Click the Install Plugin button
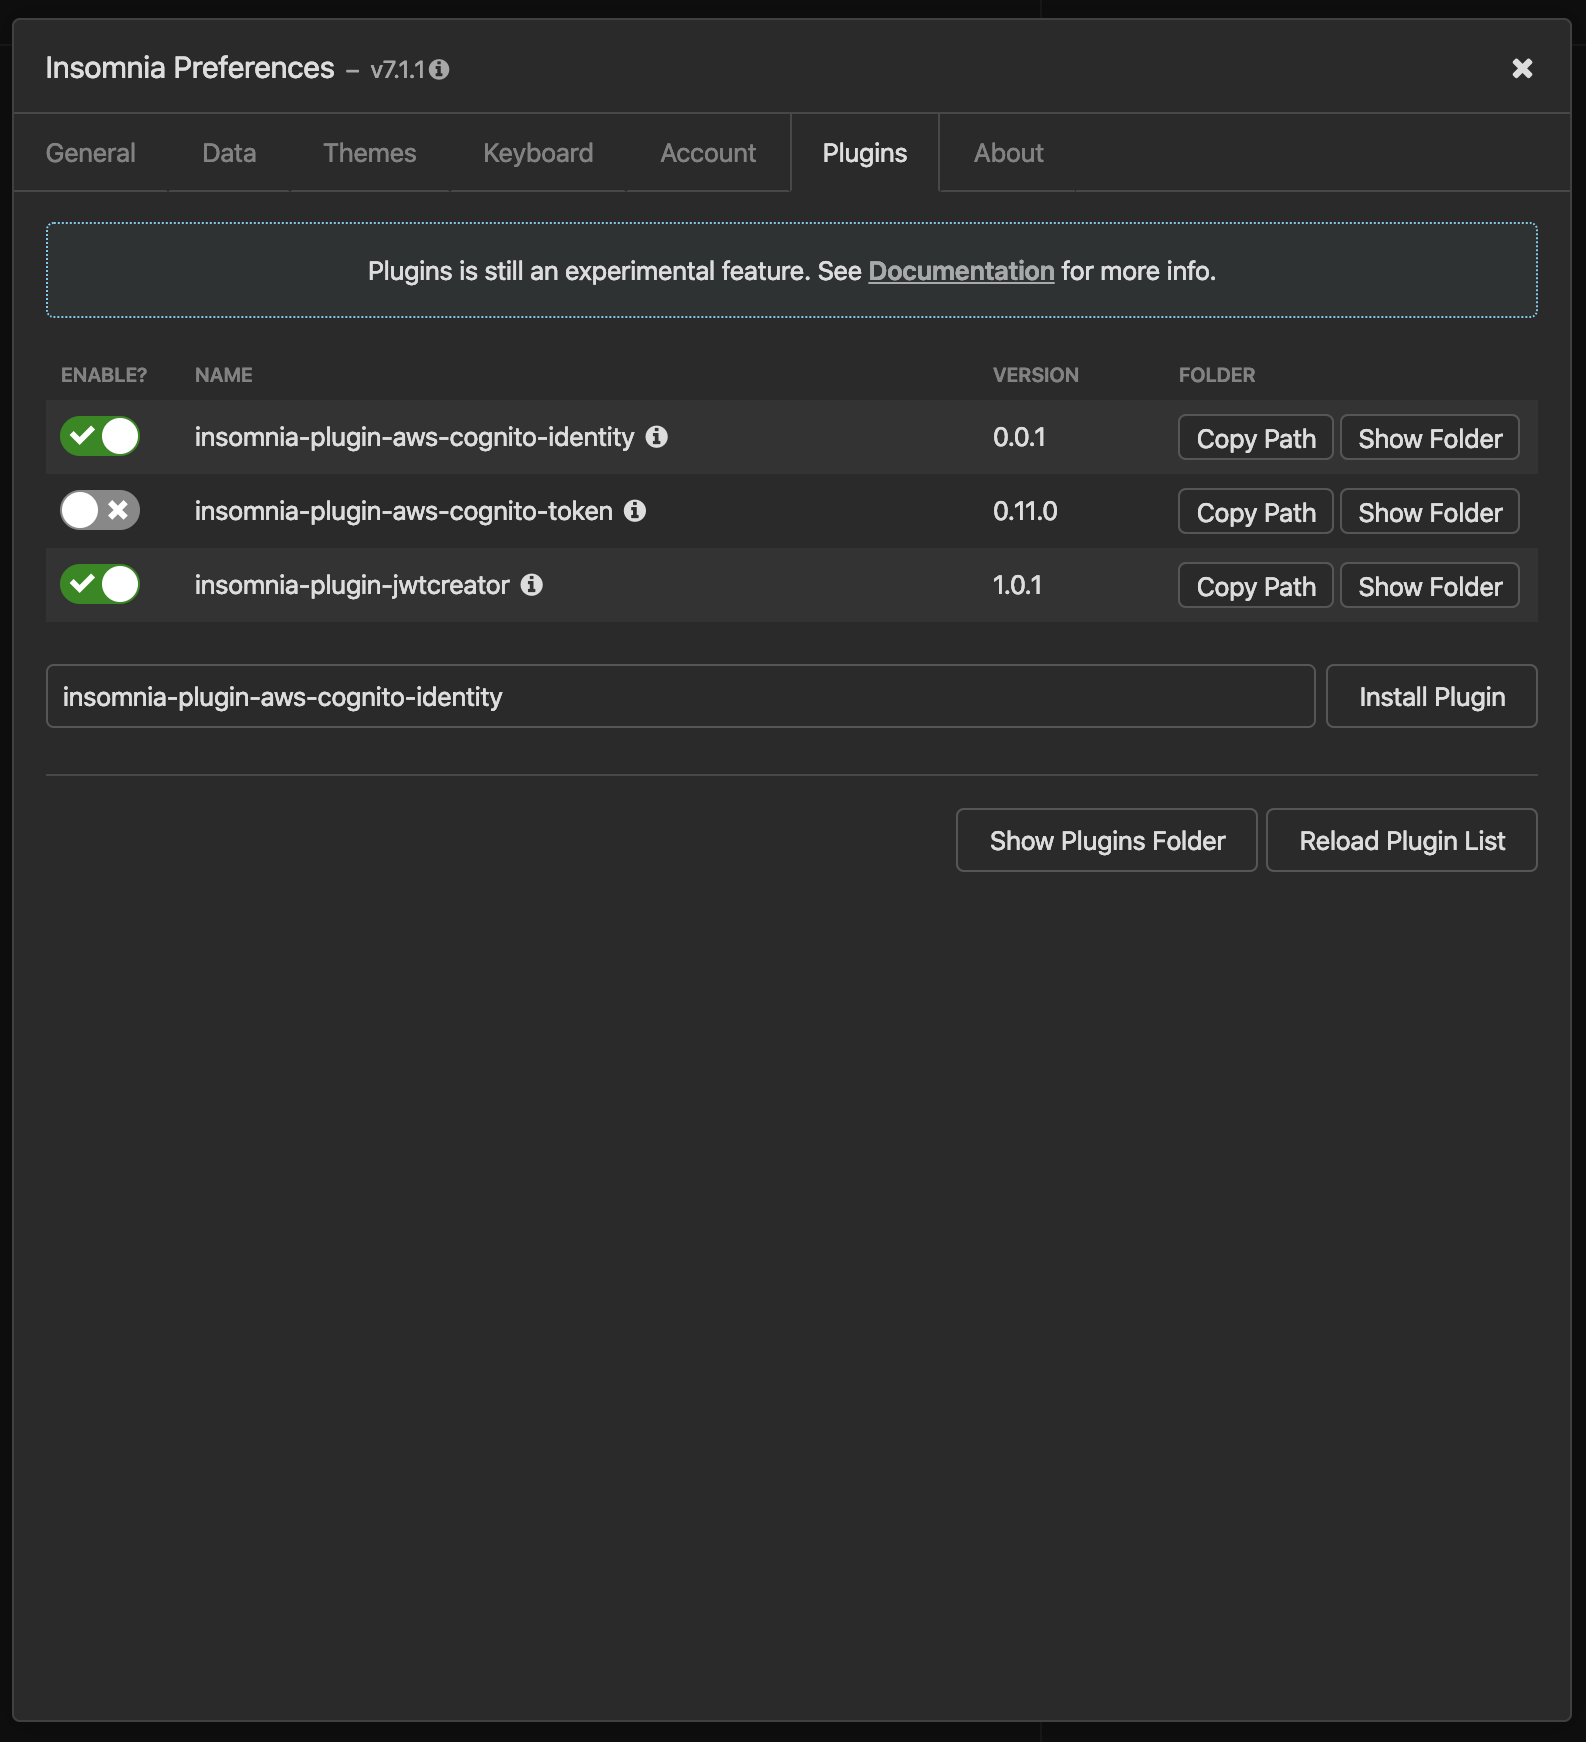The width and height of the screenshot is (1586, 1742). pyautogui.click(x=1432, y=696)
